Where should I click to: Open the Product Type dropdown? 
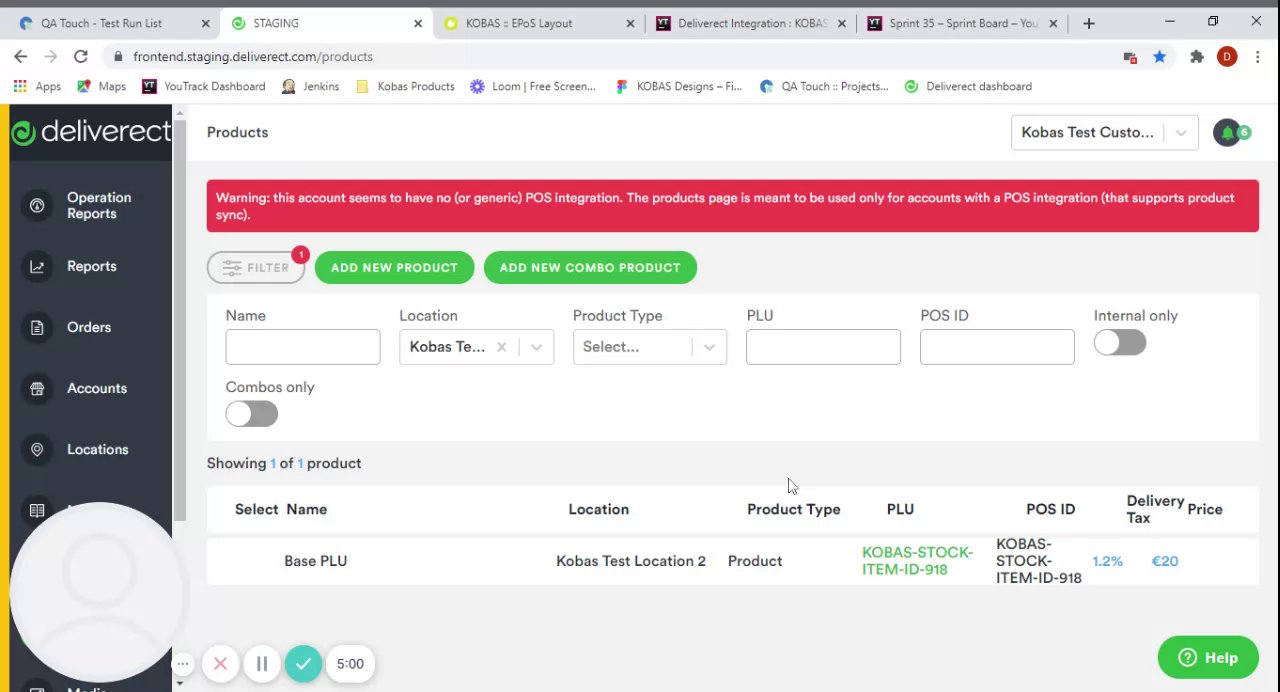click(649, 347)
